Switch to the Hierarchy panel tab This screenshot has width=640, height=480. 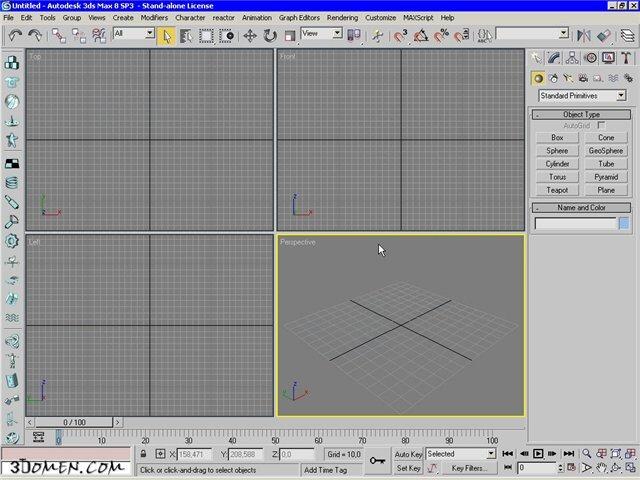[x=571, y=59]
